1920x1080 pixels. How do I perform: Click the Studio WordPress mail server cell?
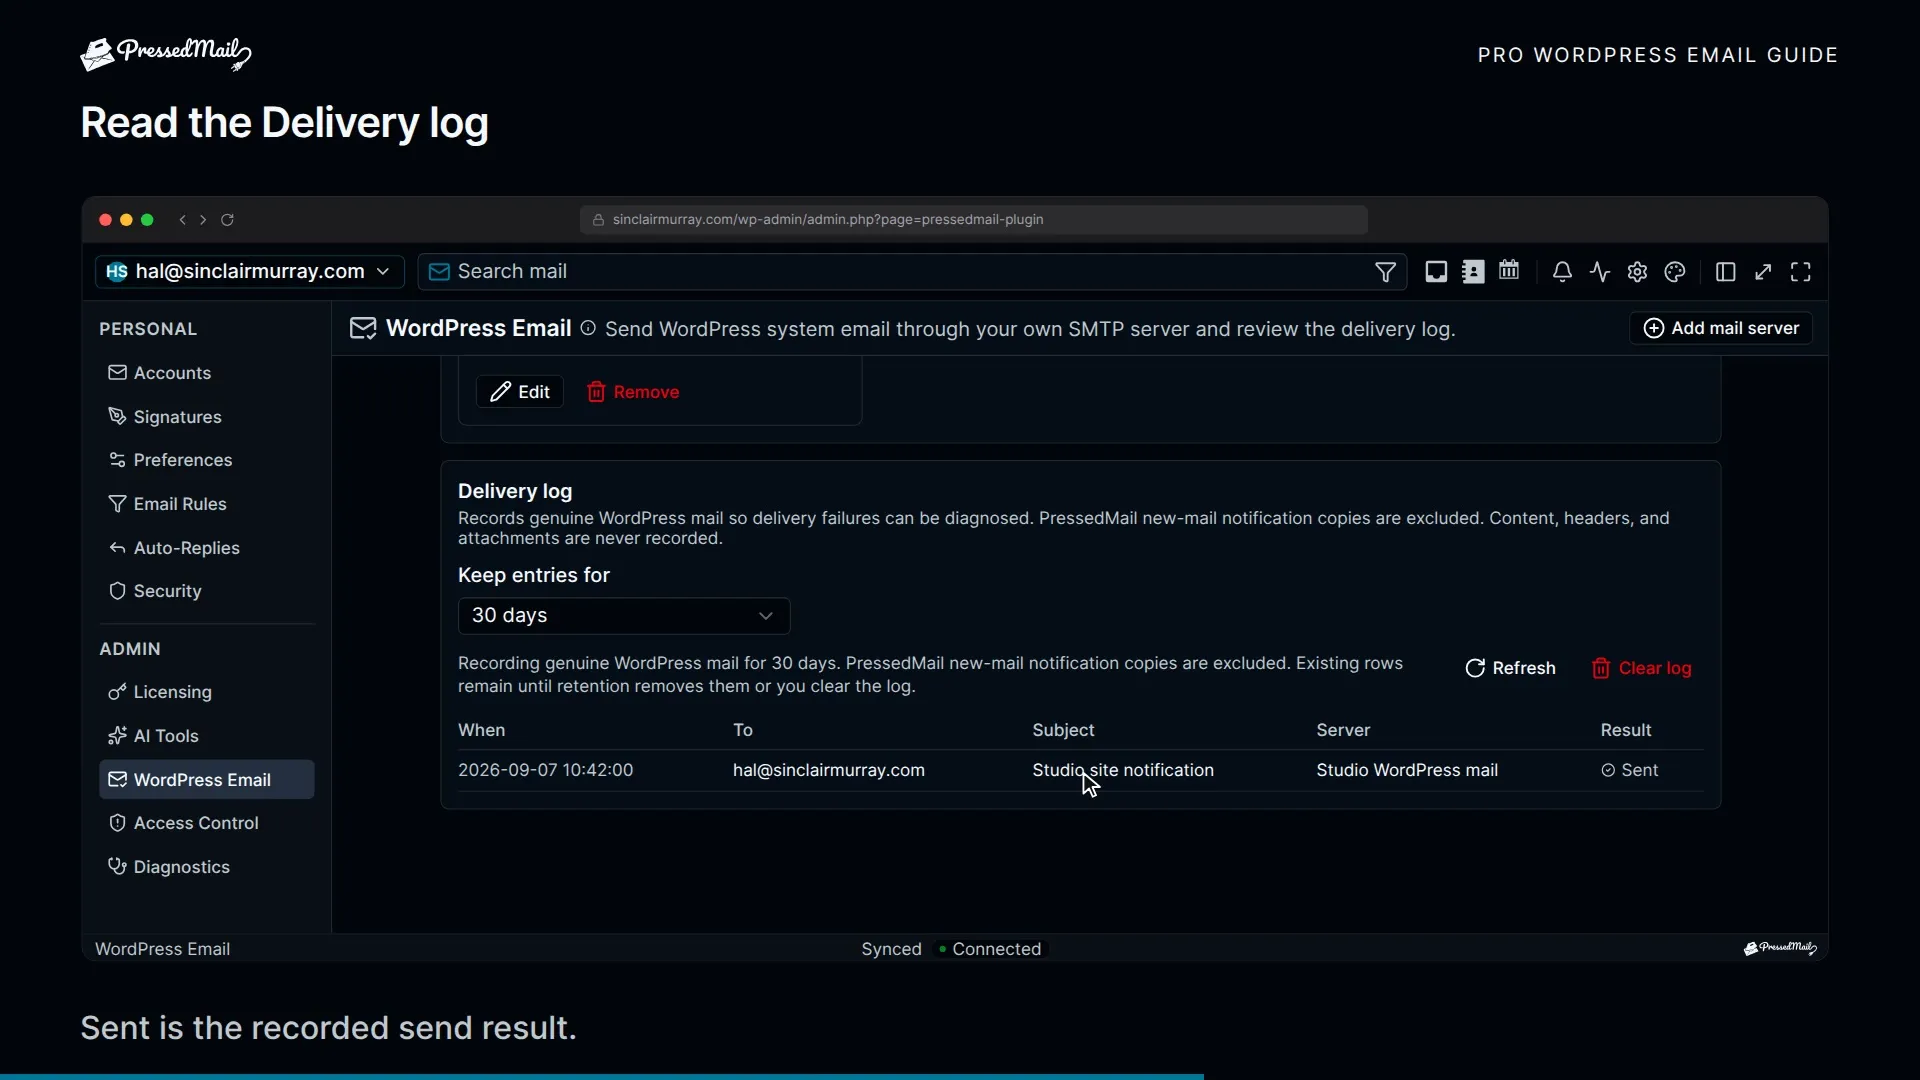(x=1407, y=770)
